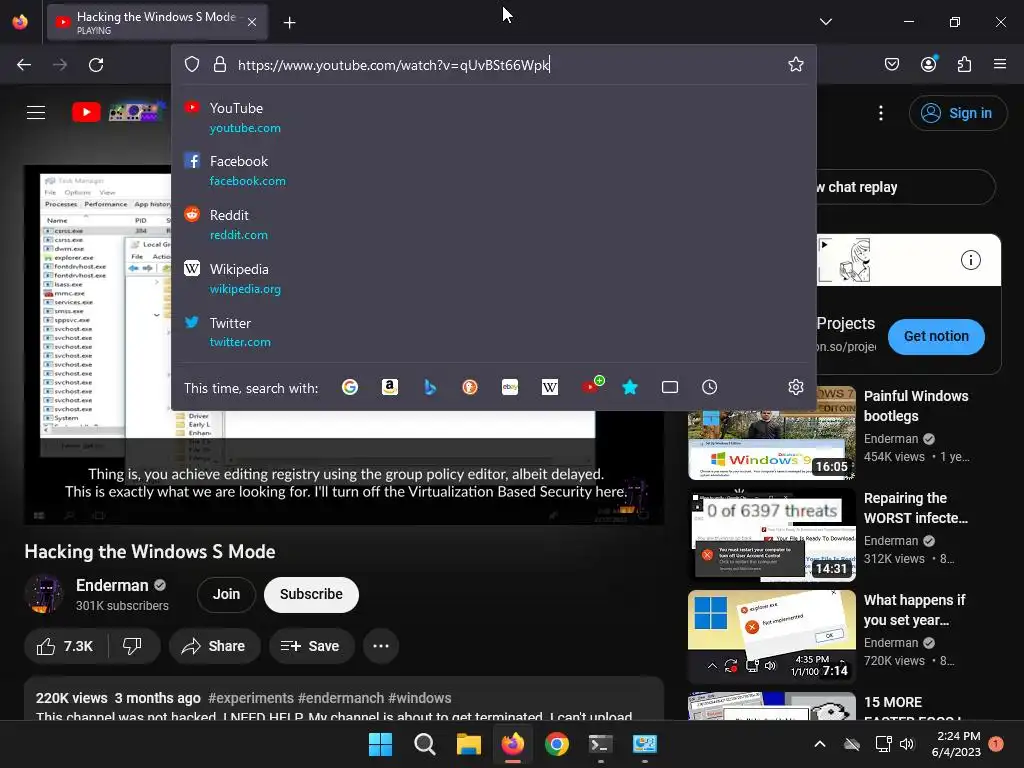1024x768 pixels.
Task: Open the Enderman channel name link
Action: [x=112, y=585]
